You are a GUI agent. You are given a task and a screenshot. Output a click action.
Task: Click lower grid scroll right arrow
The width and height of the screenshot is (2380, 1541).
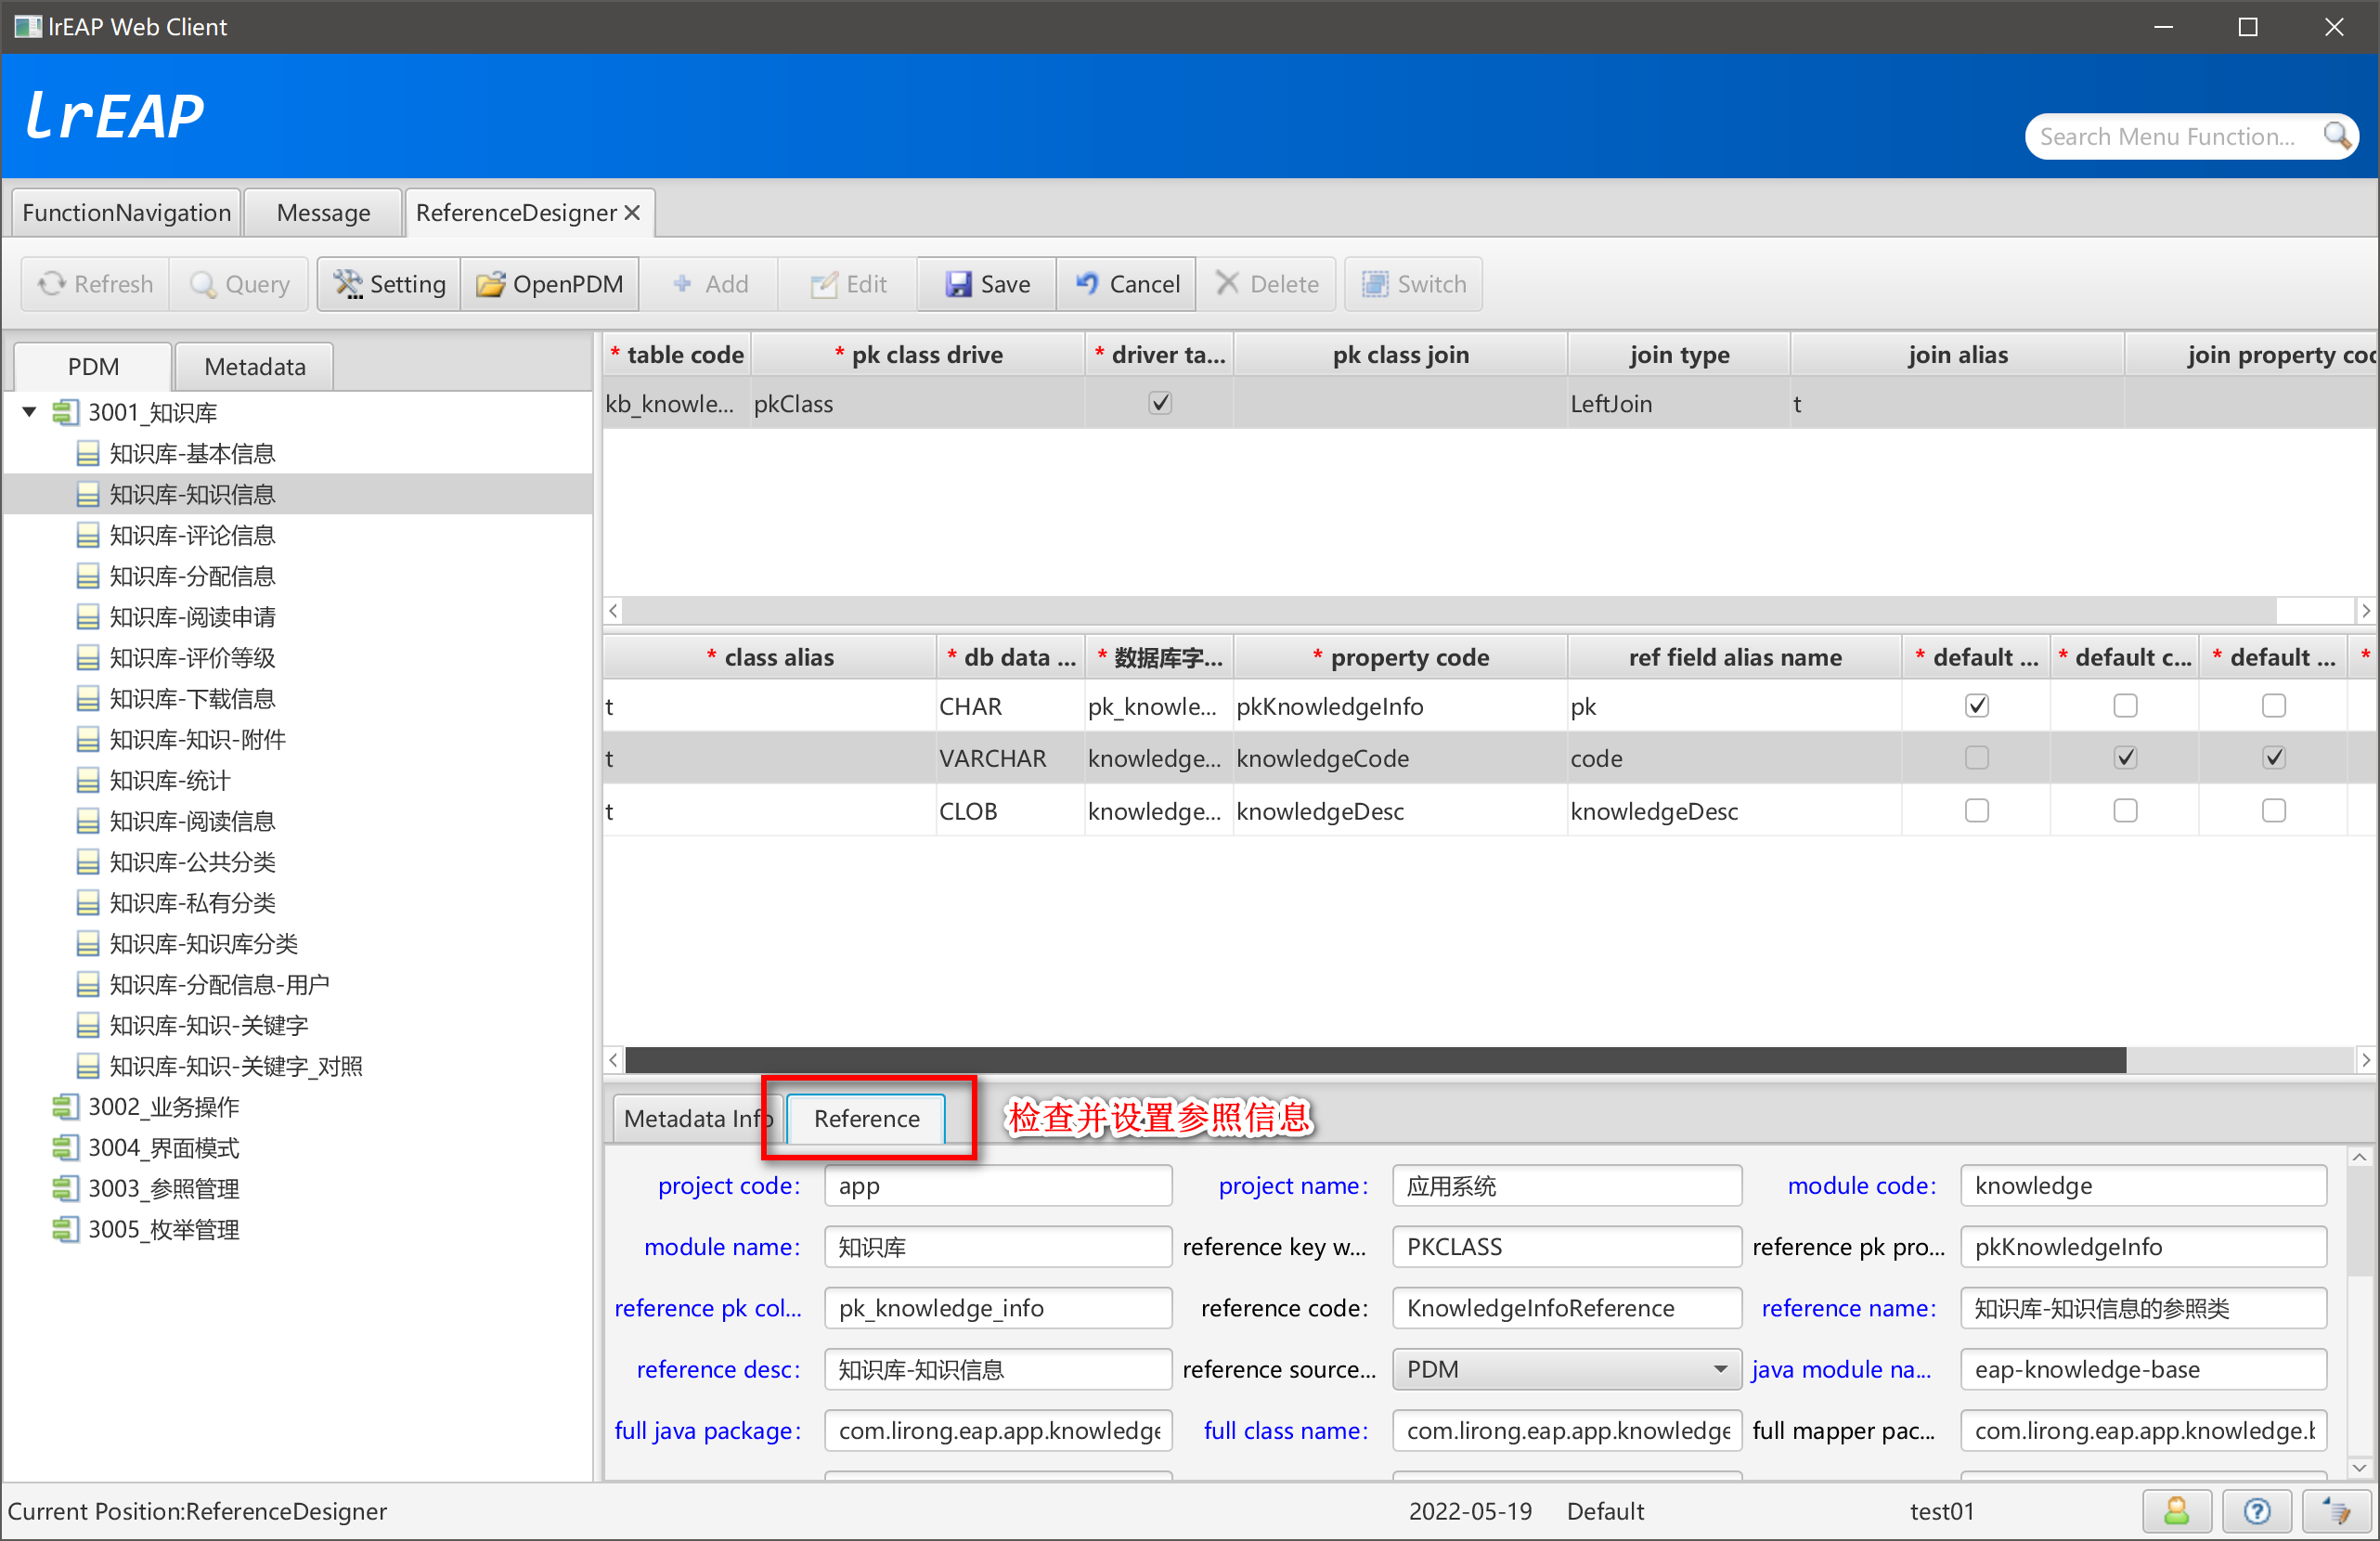pos(2366,1060)
